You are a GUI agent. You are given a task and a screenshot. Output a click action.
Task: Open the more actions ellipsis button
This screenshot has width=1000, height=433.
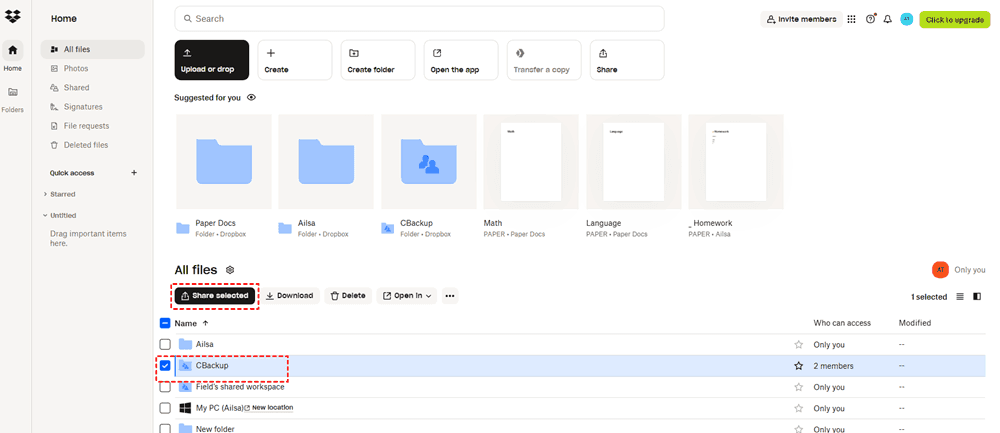(x=450, y=296)
